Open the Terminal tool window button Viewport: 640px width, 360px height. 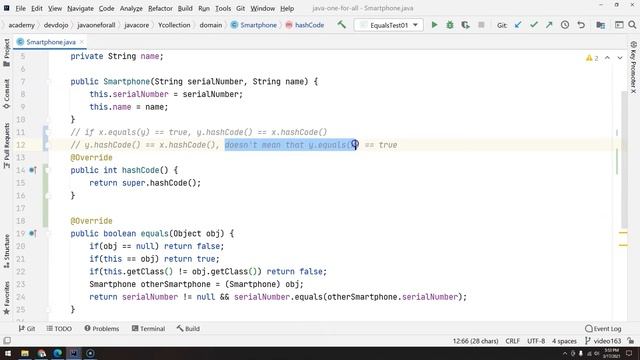click(x=148, y=329)
